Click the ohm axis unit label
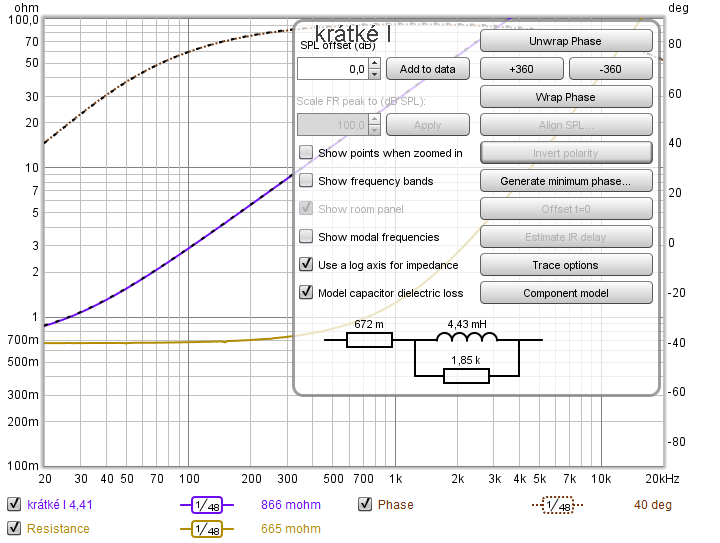The height and width of the screenshot is (543, 720). tap(27, 8)
